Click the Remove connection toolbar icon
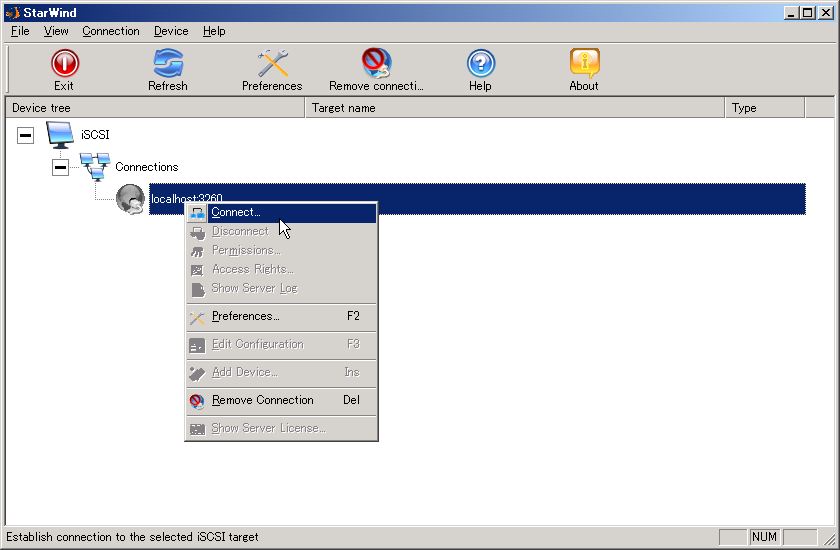Screen dimensions: 840x550 pos(376,65)
